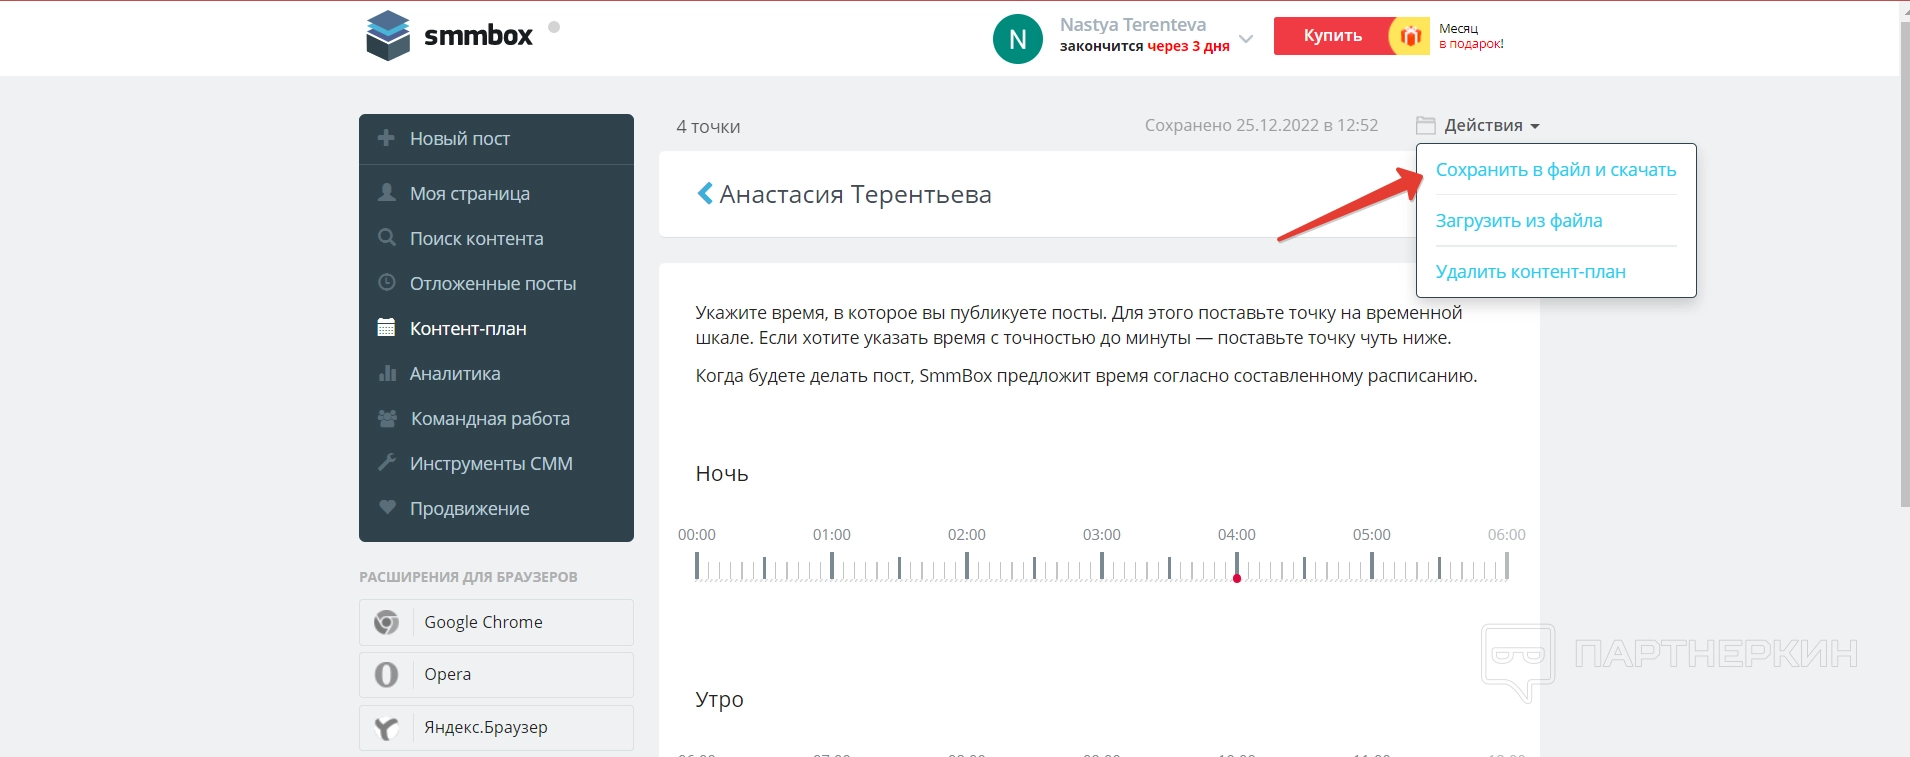
Task: Click the Сохранено 25.12.2022 в 12:52 text
Action: coord(1261,125)
